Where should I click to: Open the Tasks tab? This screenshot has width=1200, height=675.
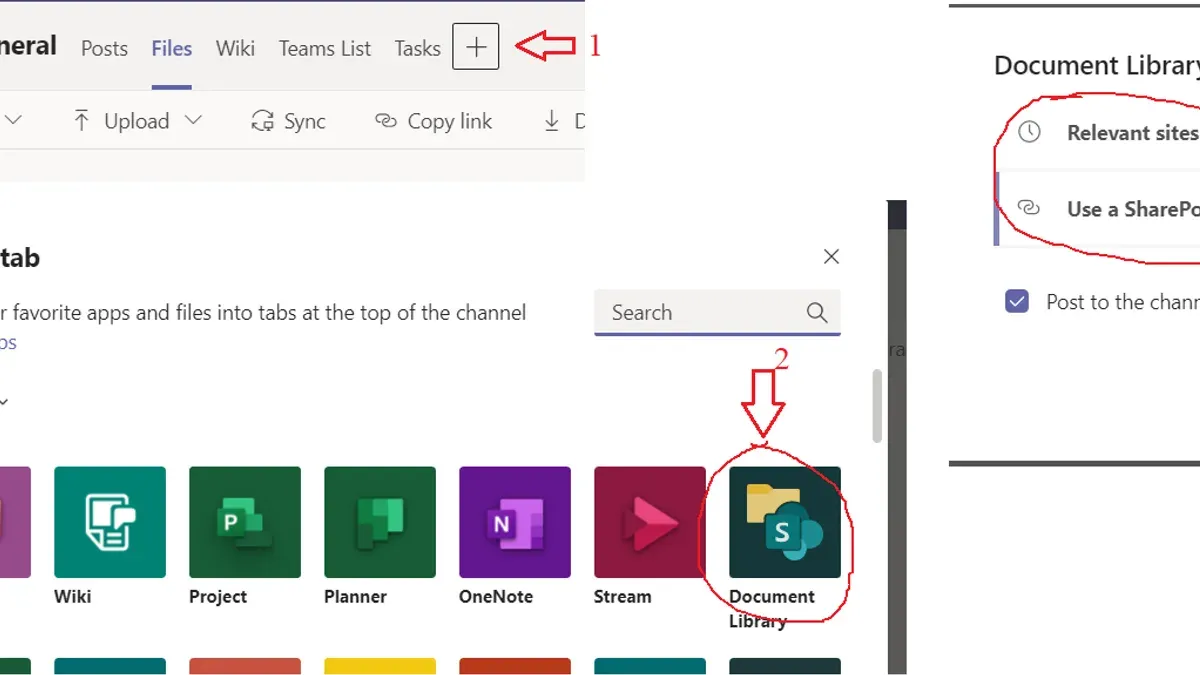tap(417, 48)
